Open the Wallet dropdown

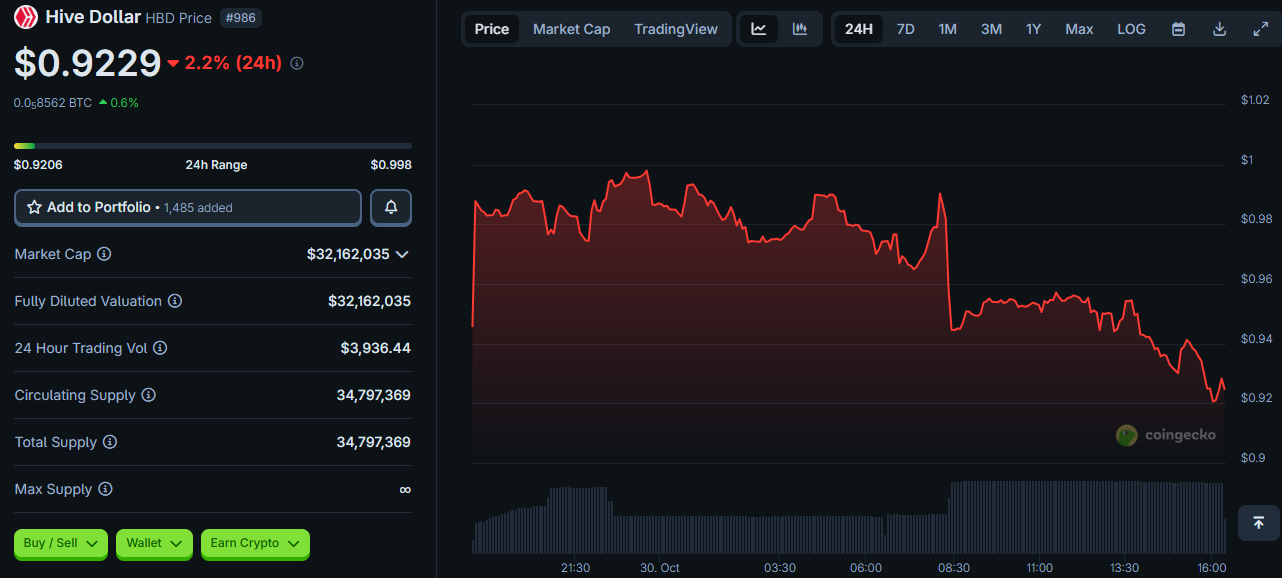155,543
